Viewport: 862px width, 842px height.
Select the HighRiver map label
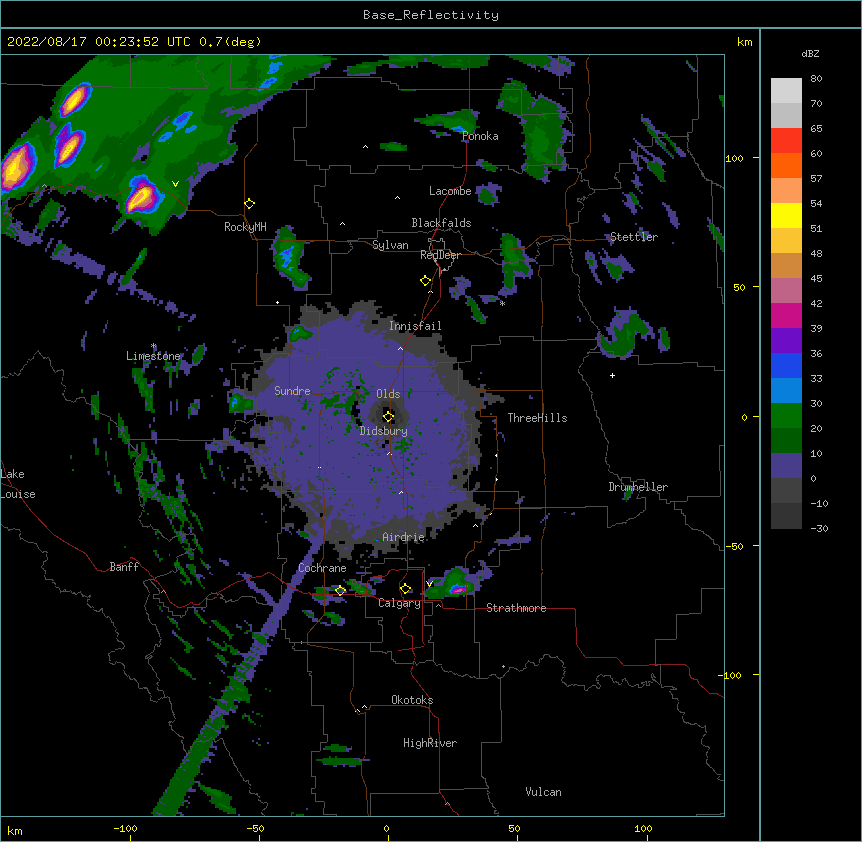[430, 743]
